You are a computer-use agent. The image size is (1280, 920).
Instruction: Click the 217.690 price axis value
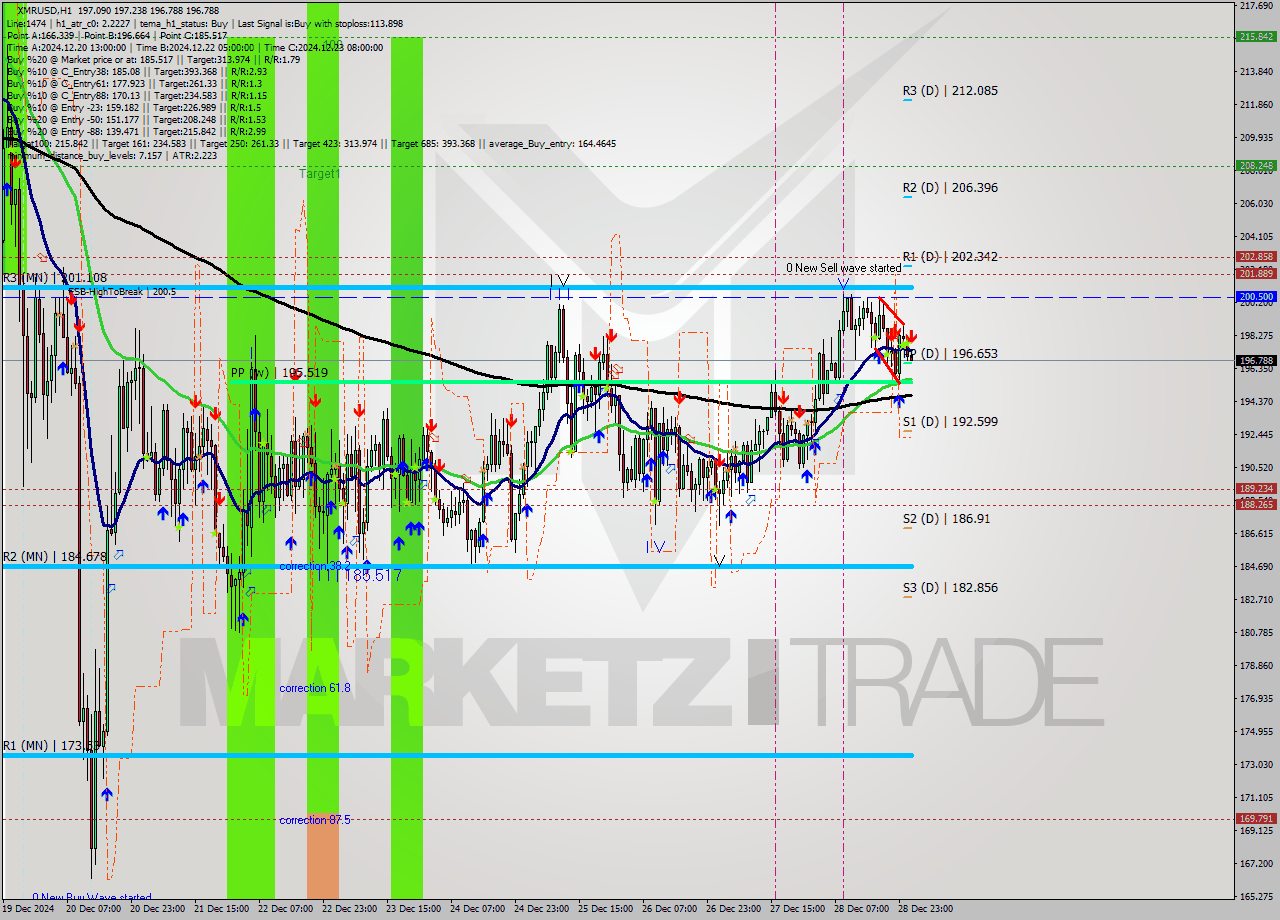point(1256,6)
